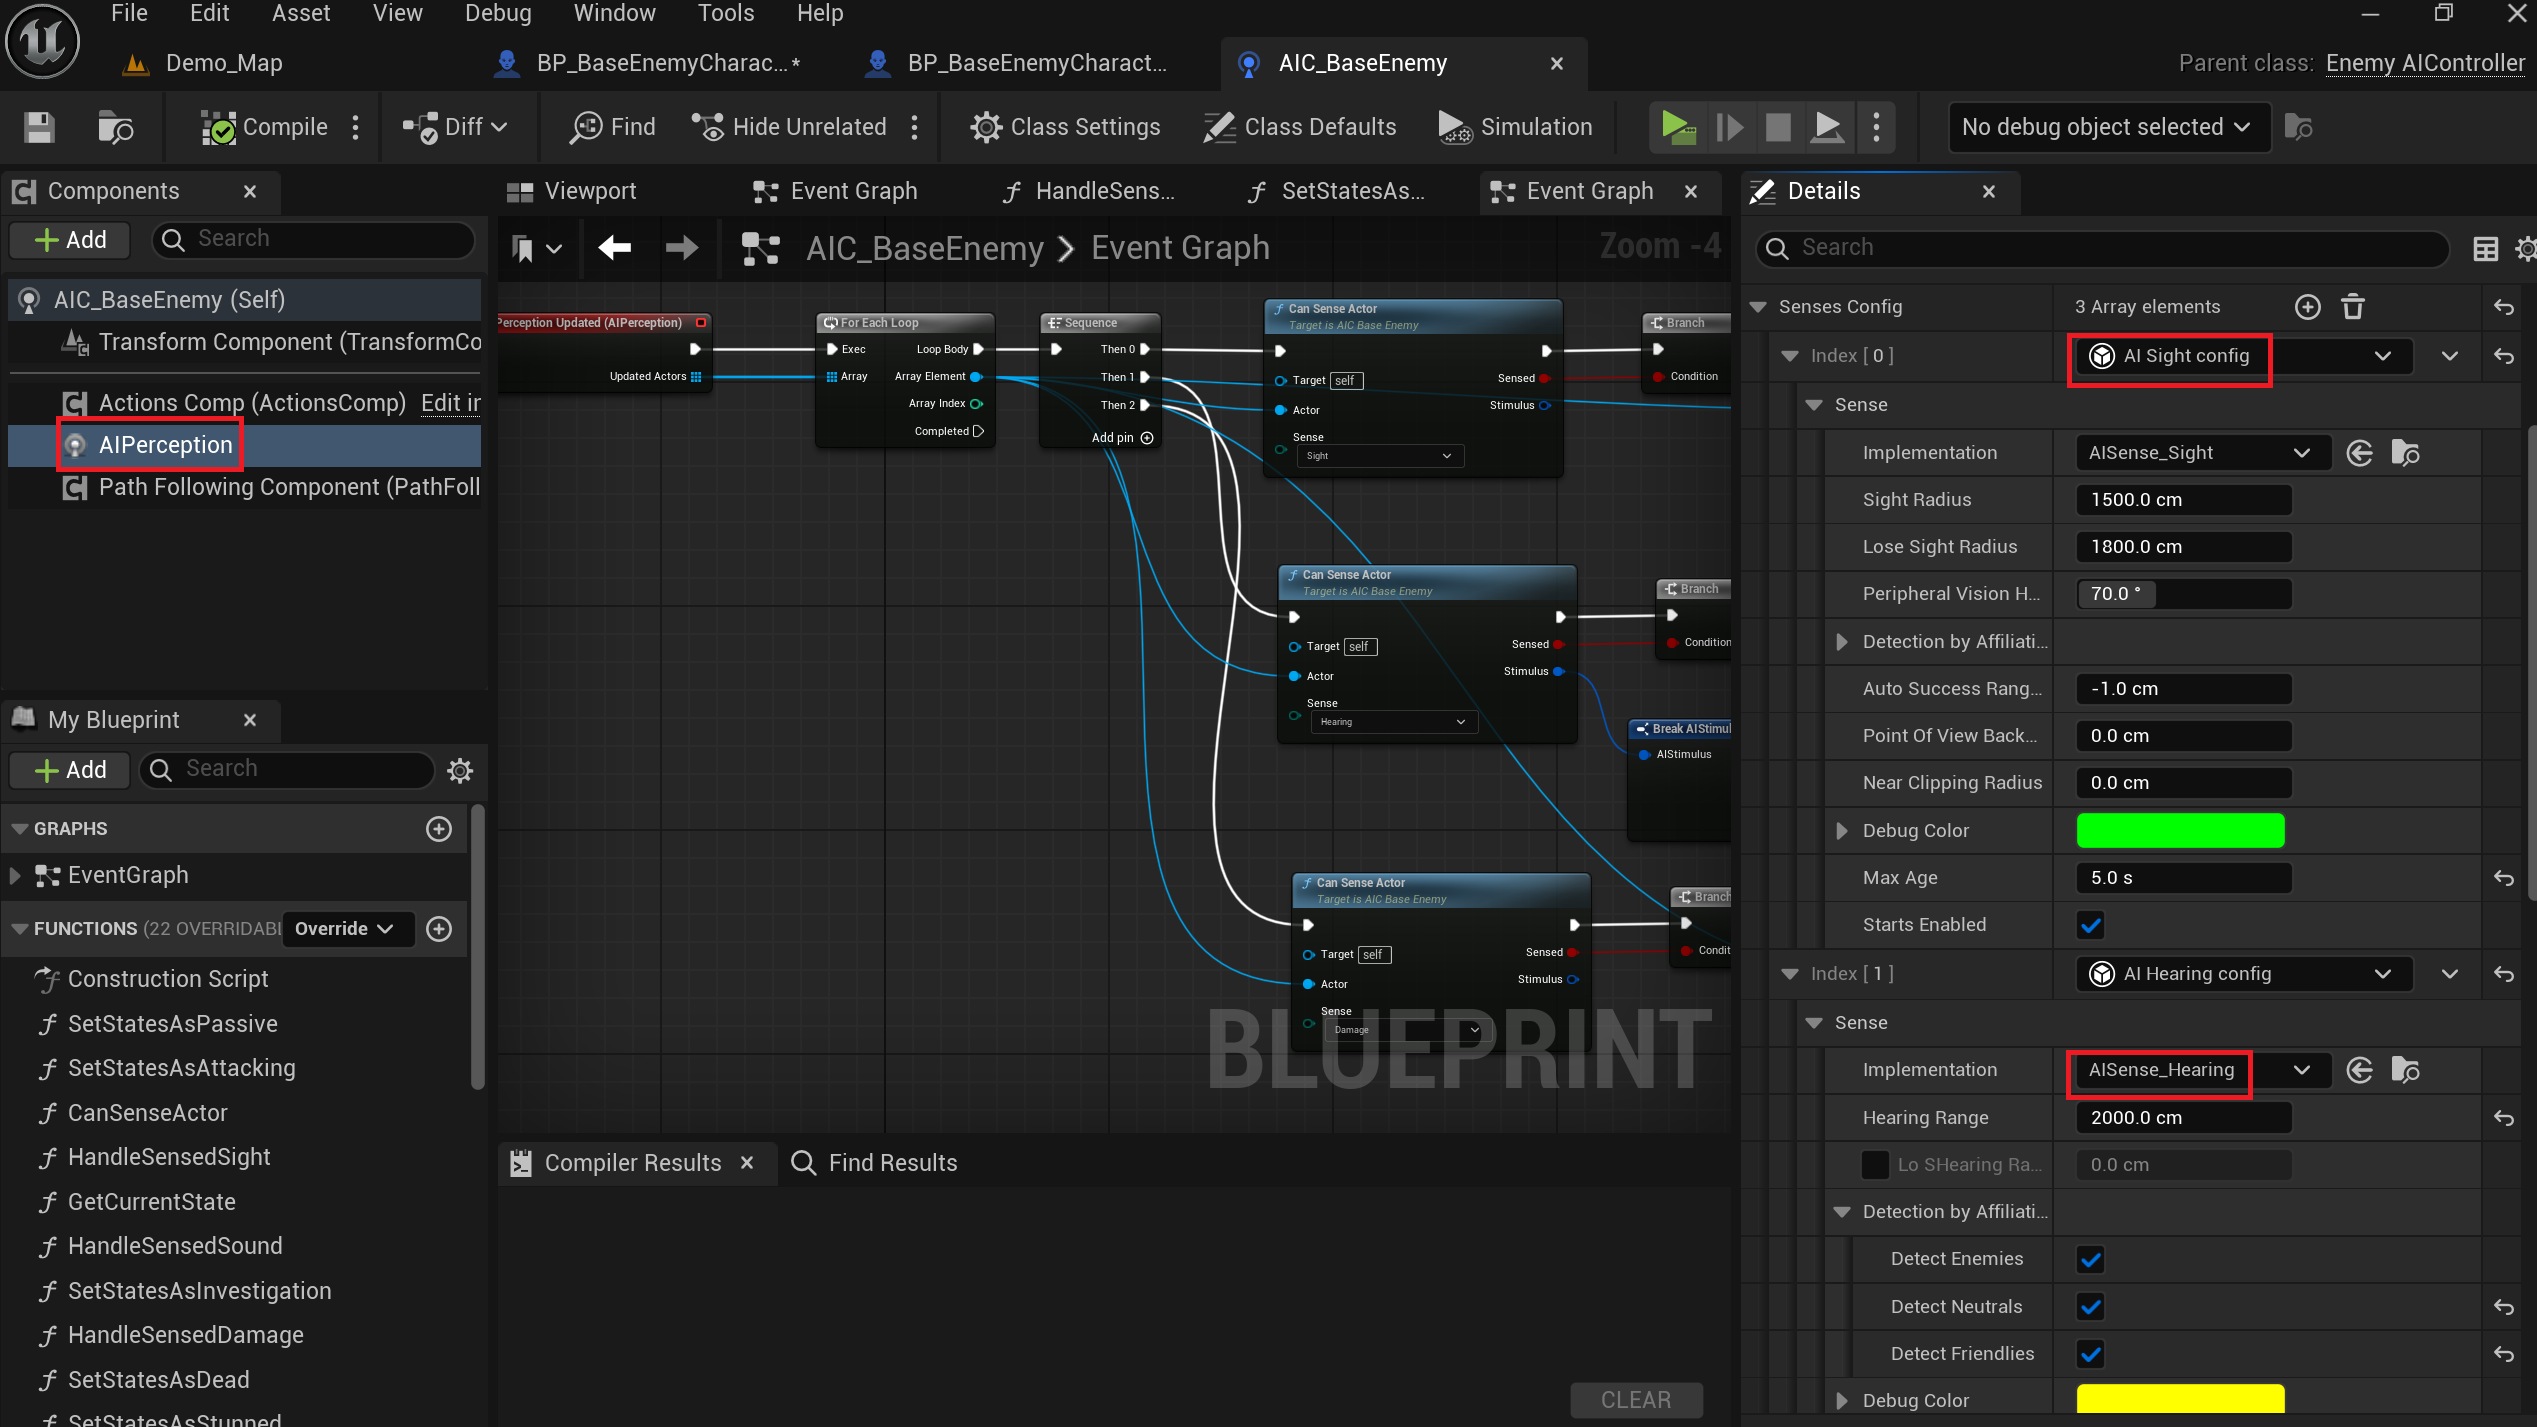
Task: Add an element to Senses Config
Action: click(x=2307, y=307)
